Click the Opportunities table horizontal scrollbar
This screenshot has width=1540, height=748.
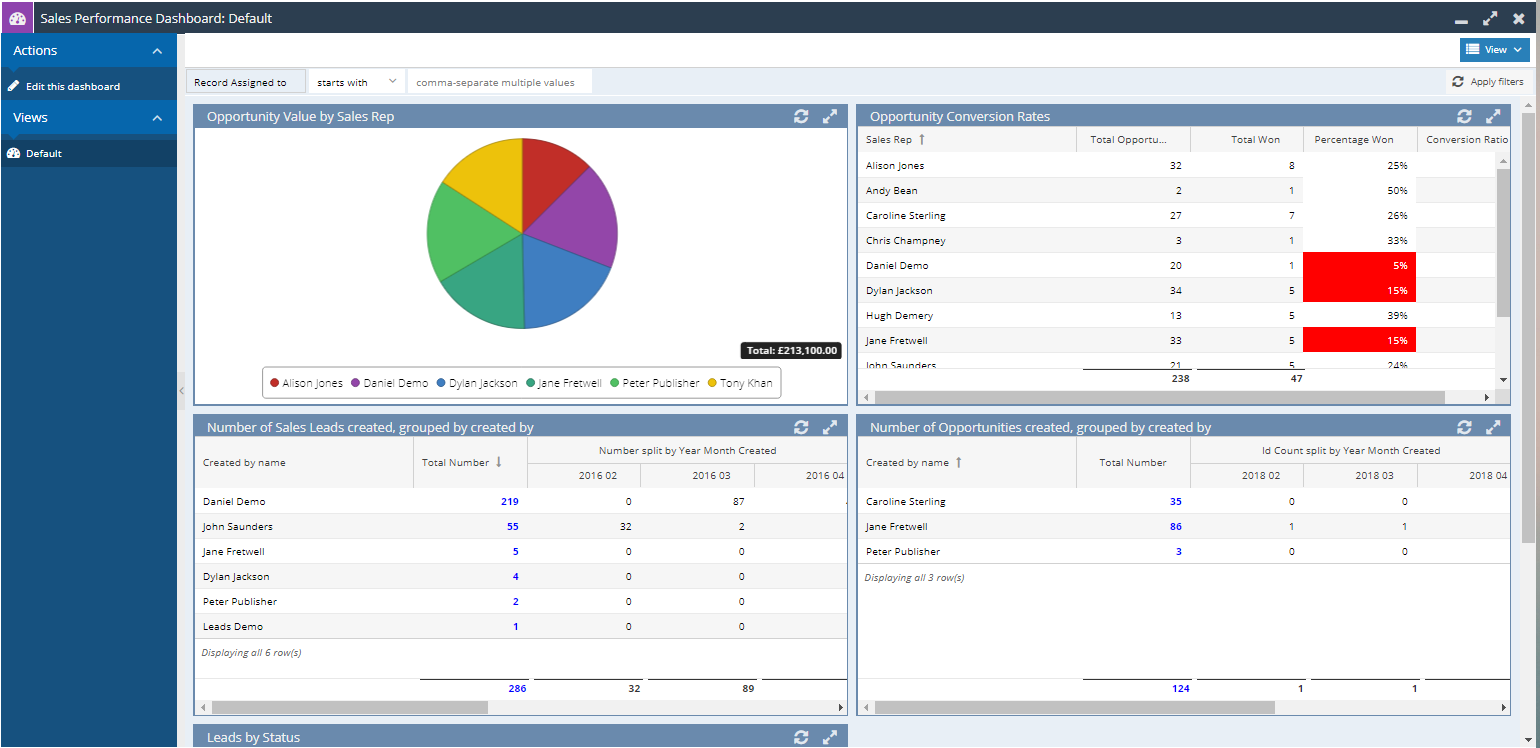(x=1075, y=707)
